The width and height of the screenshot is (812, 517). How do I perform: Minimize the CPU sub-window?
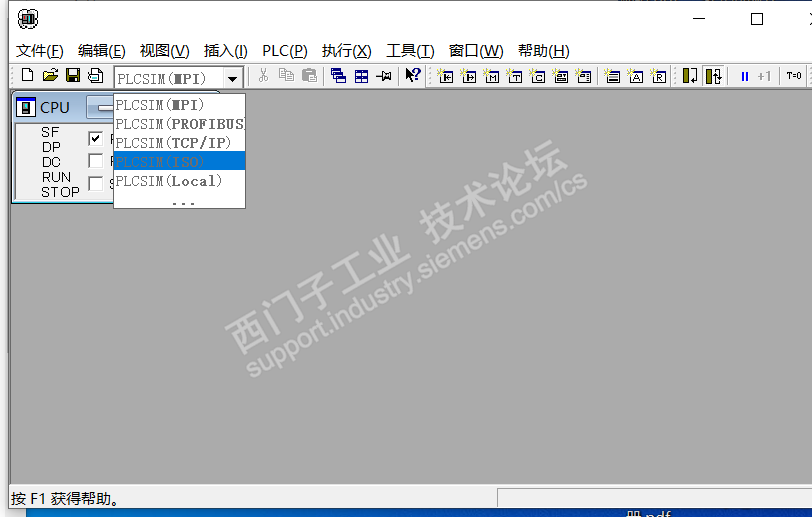click(100, 107)
